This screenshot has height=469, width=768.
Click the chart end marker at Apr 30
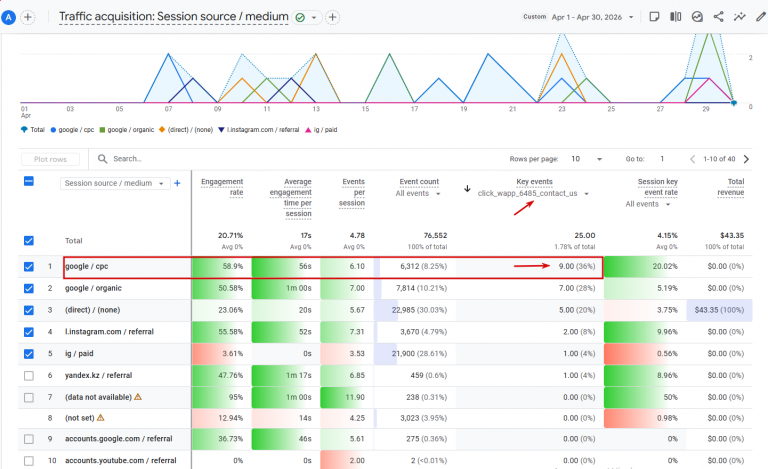click(733, 103)
